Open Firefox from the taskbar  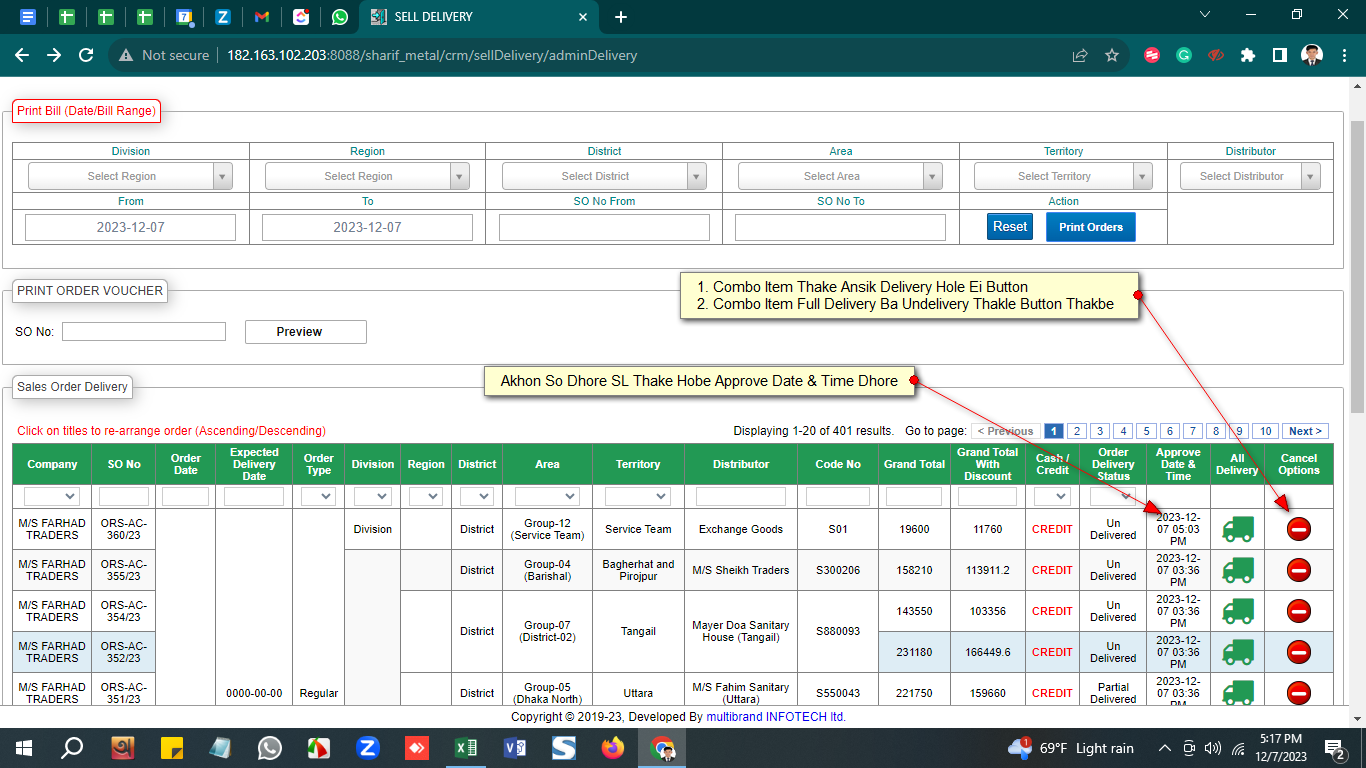point(612,748)
